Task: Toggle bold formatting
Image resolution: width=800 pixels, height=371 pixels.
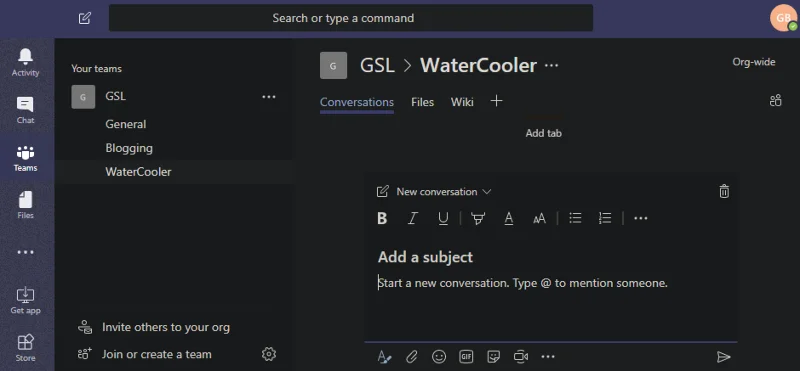Action: [x=382, y=218]
